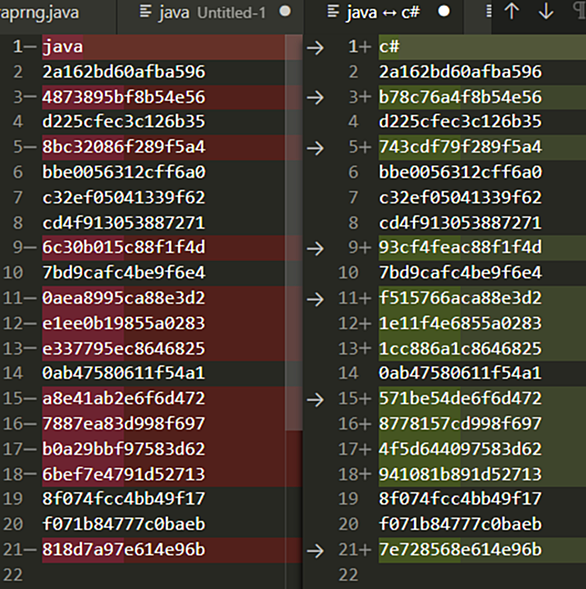Screen dimensions: 586x589
Task: Revert the java to c# change arrow
Action: coord(315,48)
